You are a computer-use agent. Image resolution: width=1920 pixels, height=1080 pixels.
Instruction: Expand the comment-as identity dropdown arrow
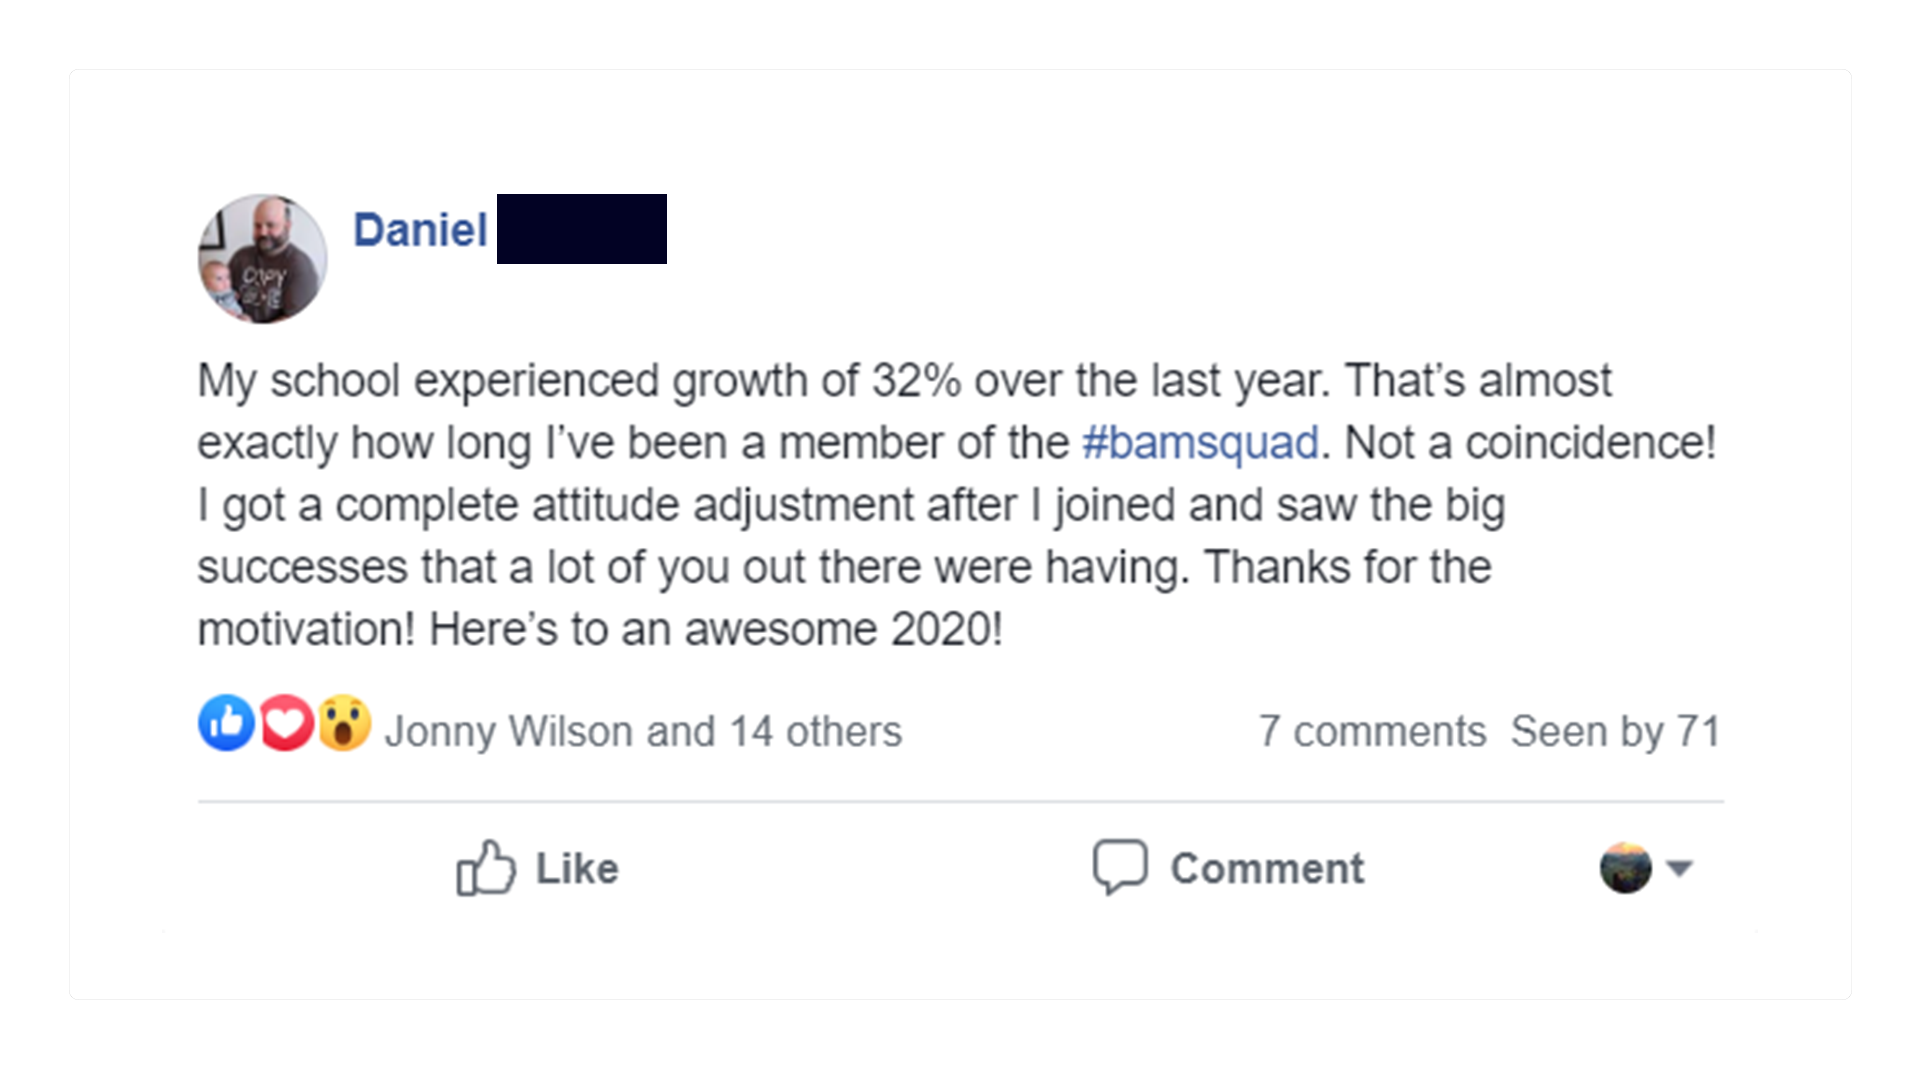(x=1680, y=868)
